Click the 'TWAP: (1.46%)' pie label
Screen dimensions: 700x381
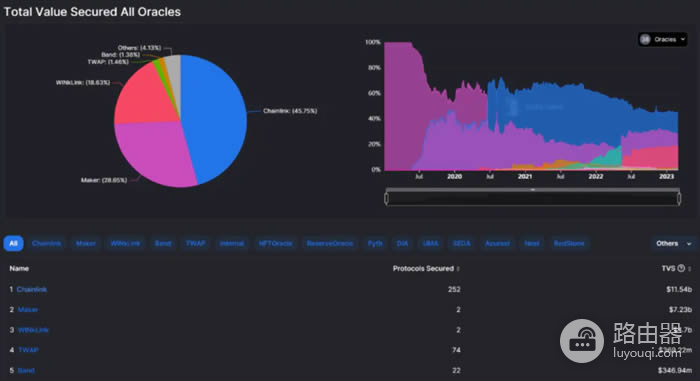(108, 62)
